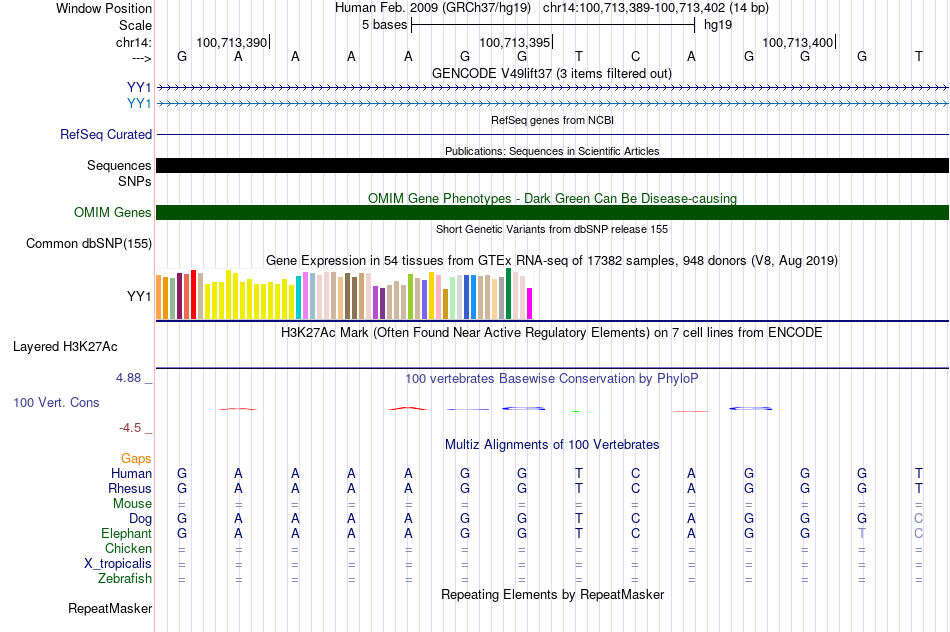Click the Layered H3K27Ac label
Image resolution: width=950 pixels, height=632 pixels.
pos(65,347)
